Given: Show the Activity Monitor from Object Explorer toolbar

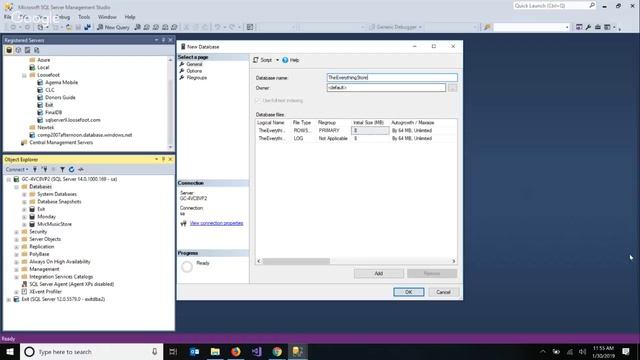Looking at the screenshot, I should (x=81, y=169).
